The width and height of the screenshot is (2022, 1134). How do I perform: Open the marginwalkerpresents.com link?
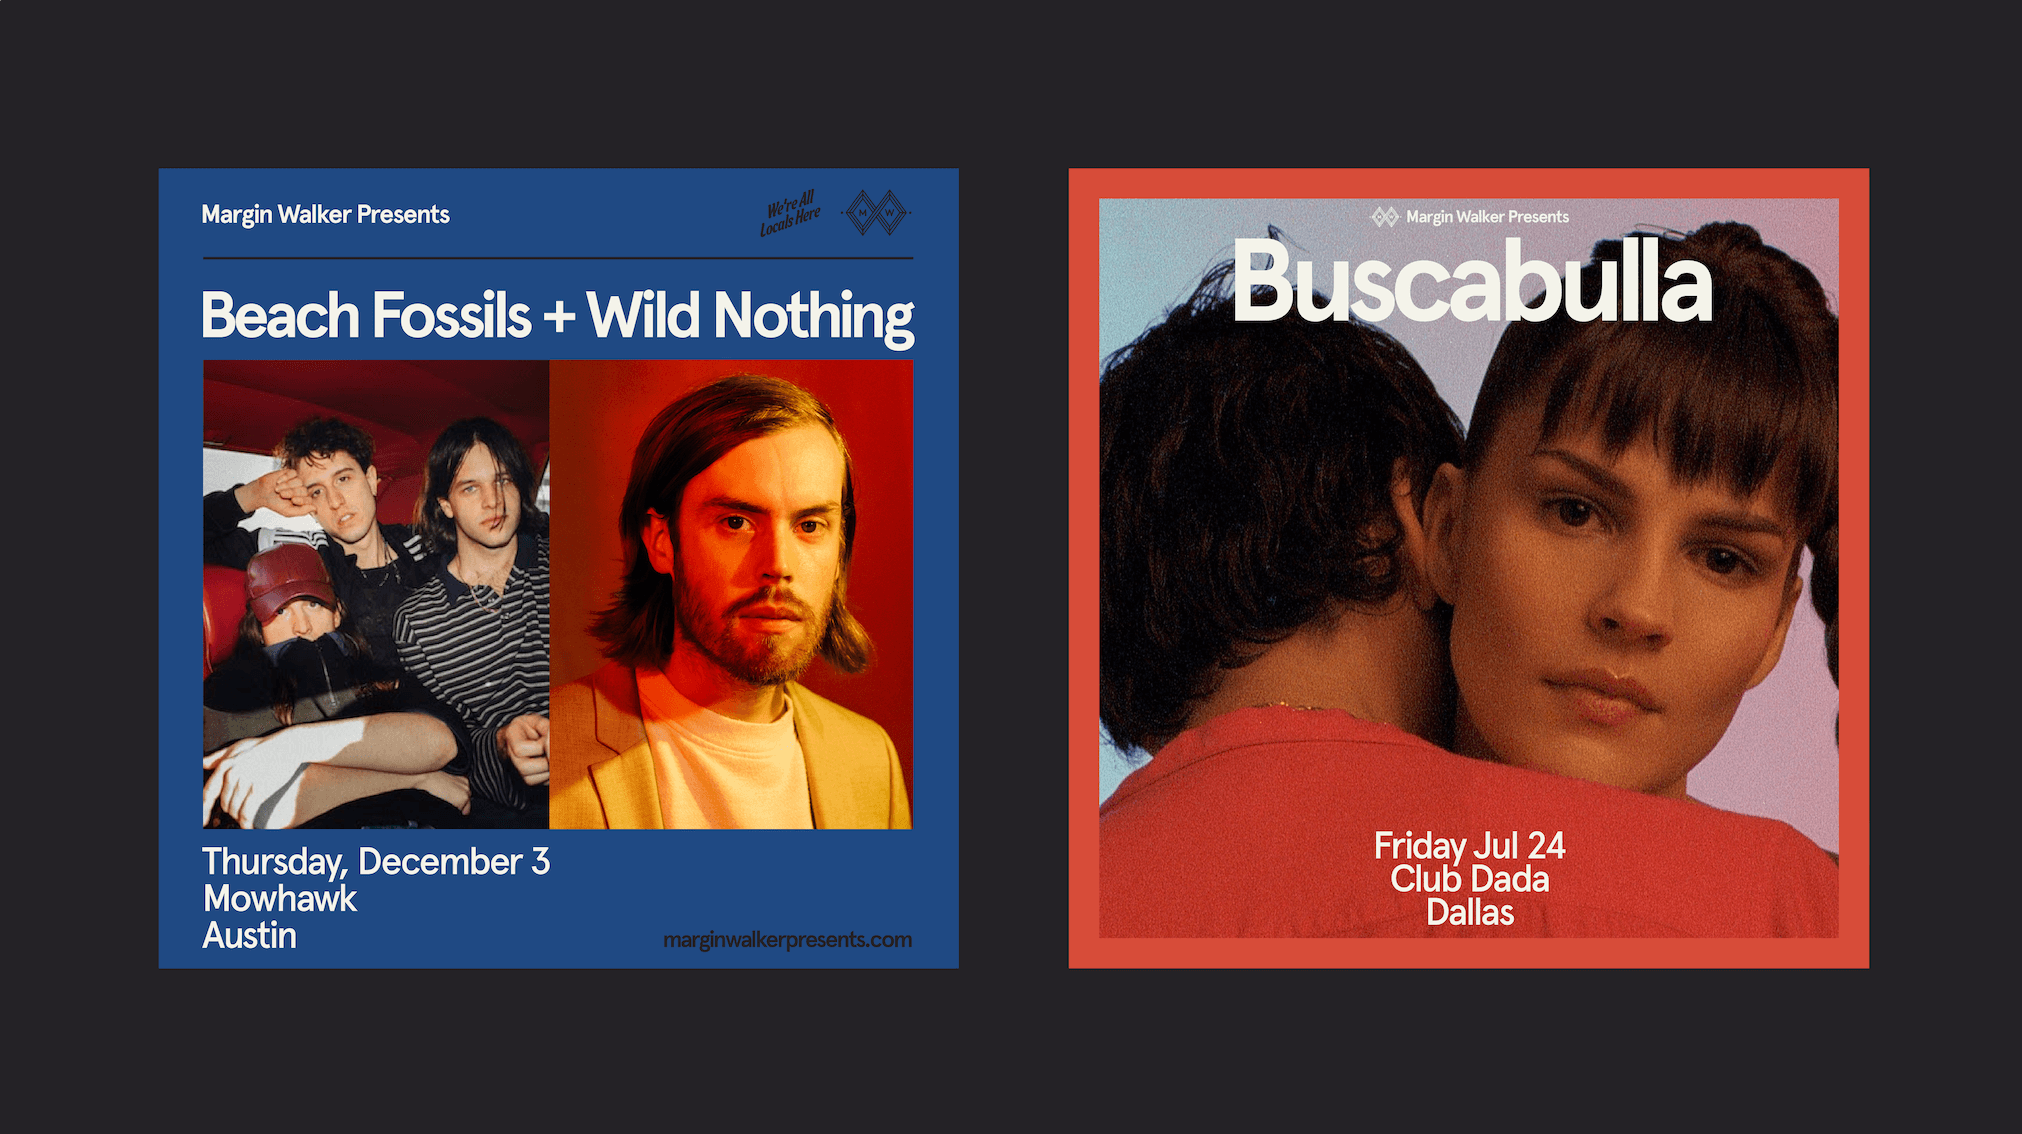(x=787, y=940)
